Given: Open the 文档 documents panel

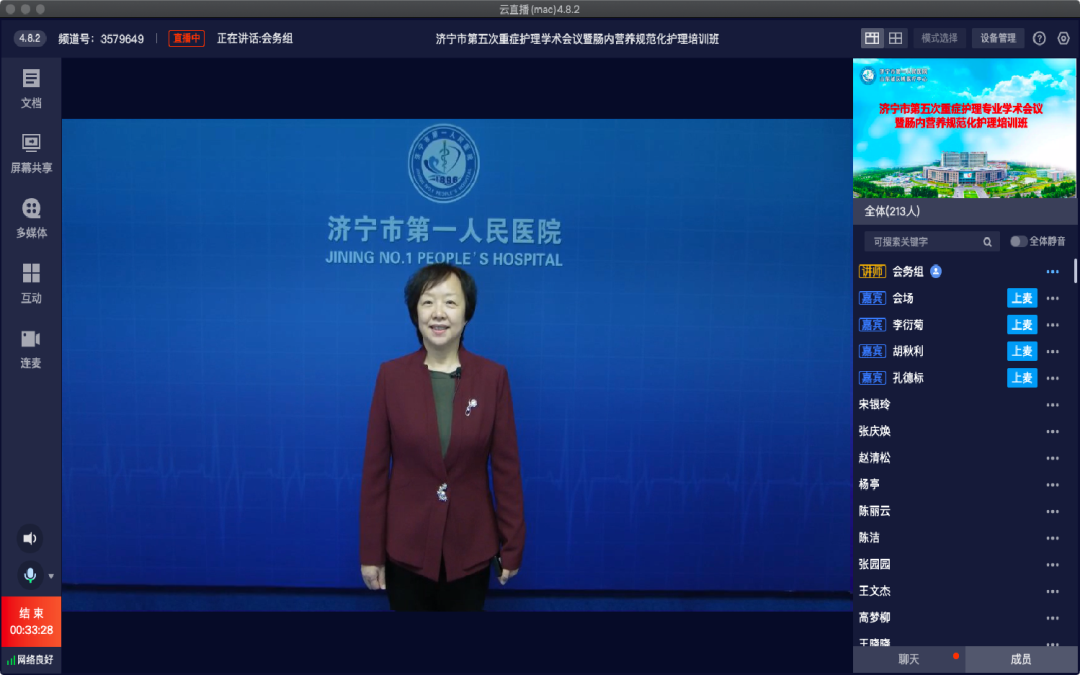Looking at the screenshot, I should tap(31, 88).
